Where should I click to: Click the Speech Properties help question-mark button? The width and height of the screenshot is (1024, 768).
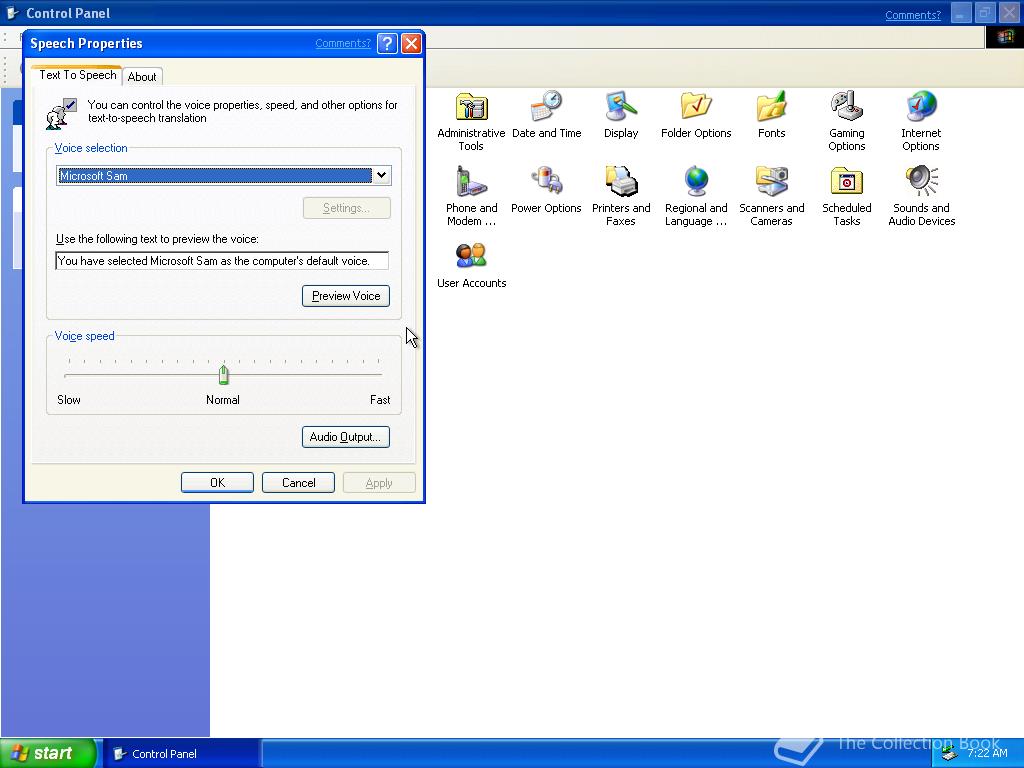pyautogui.click(x=387, y=43)
